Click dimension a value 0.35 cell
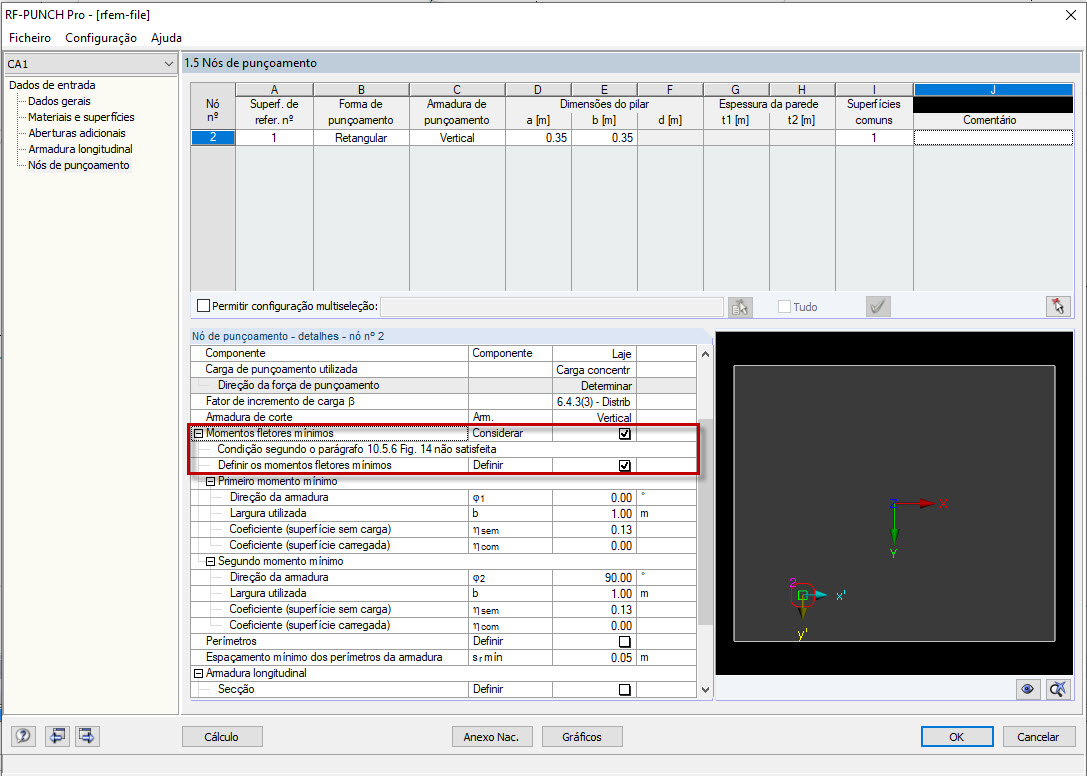The height and width of the screenshot is (776, 1087). (x=539, y=137)
